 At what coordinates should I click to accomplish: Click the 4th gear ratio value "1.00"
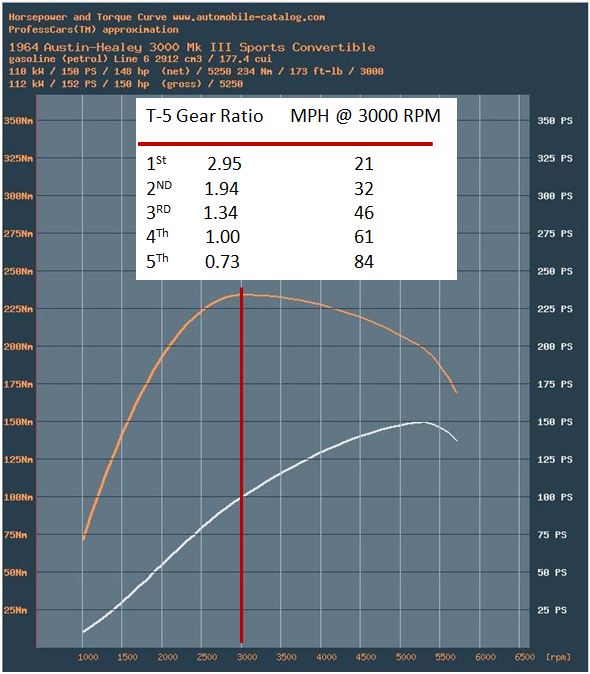pyautogui.click(x=222, y=237)
